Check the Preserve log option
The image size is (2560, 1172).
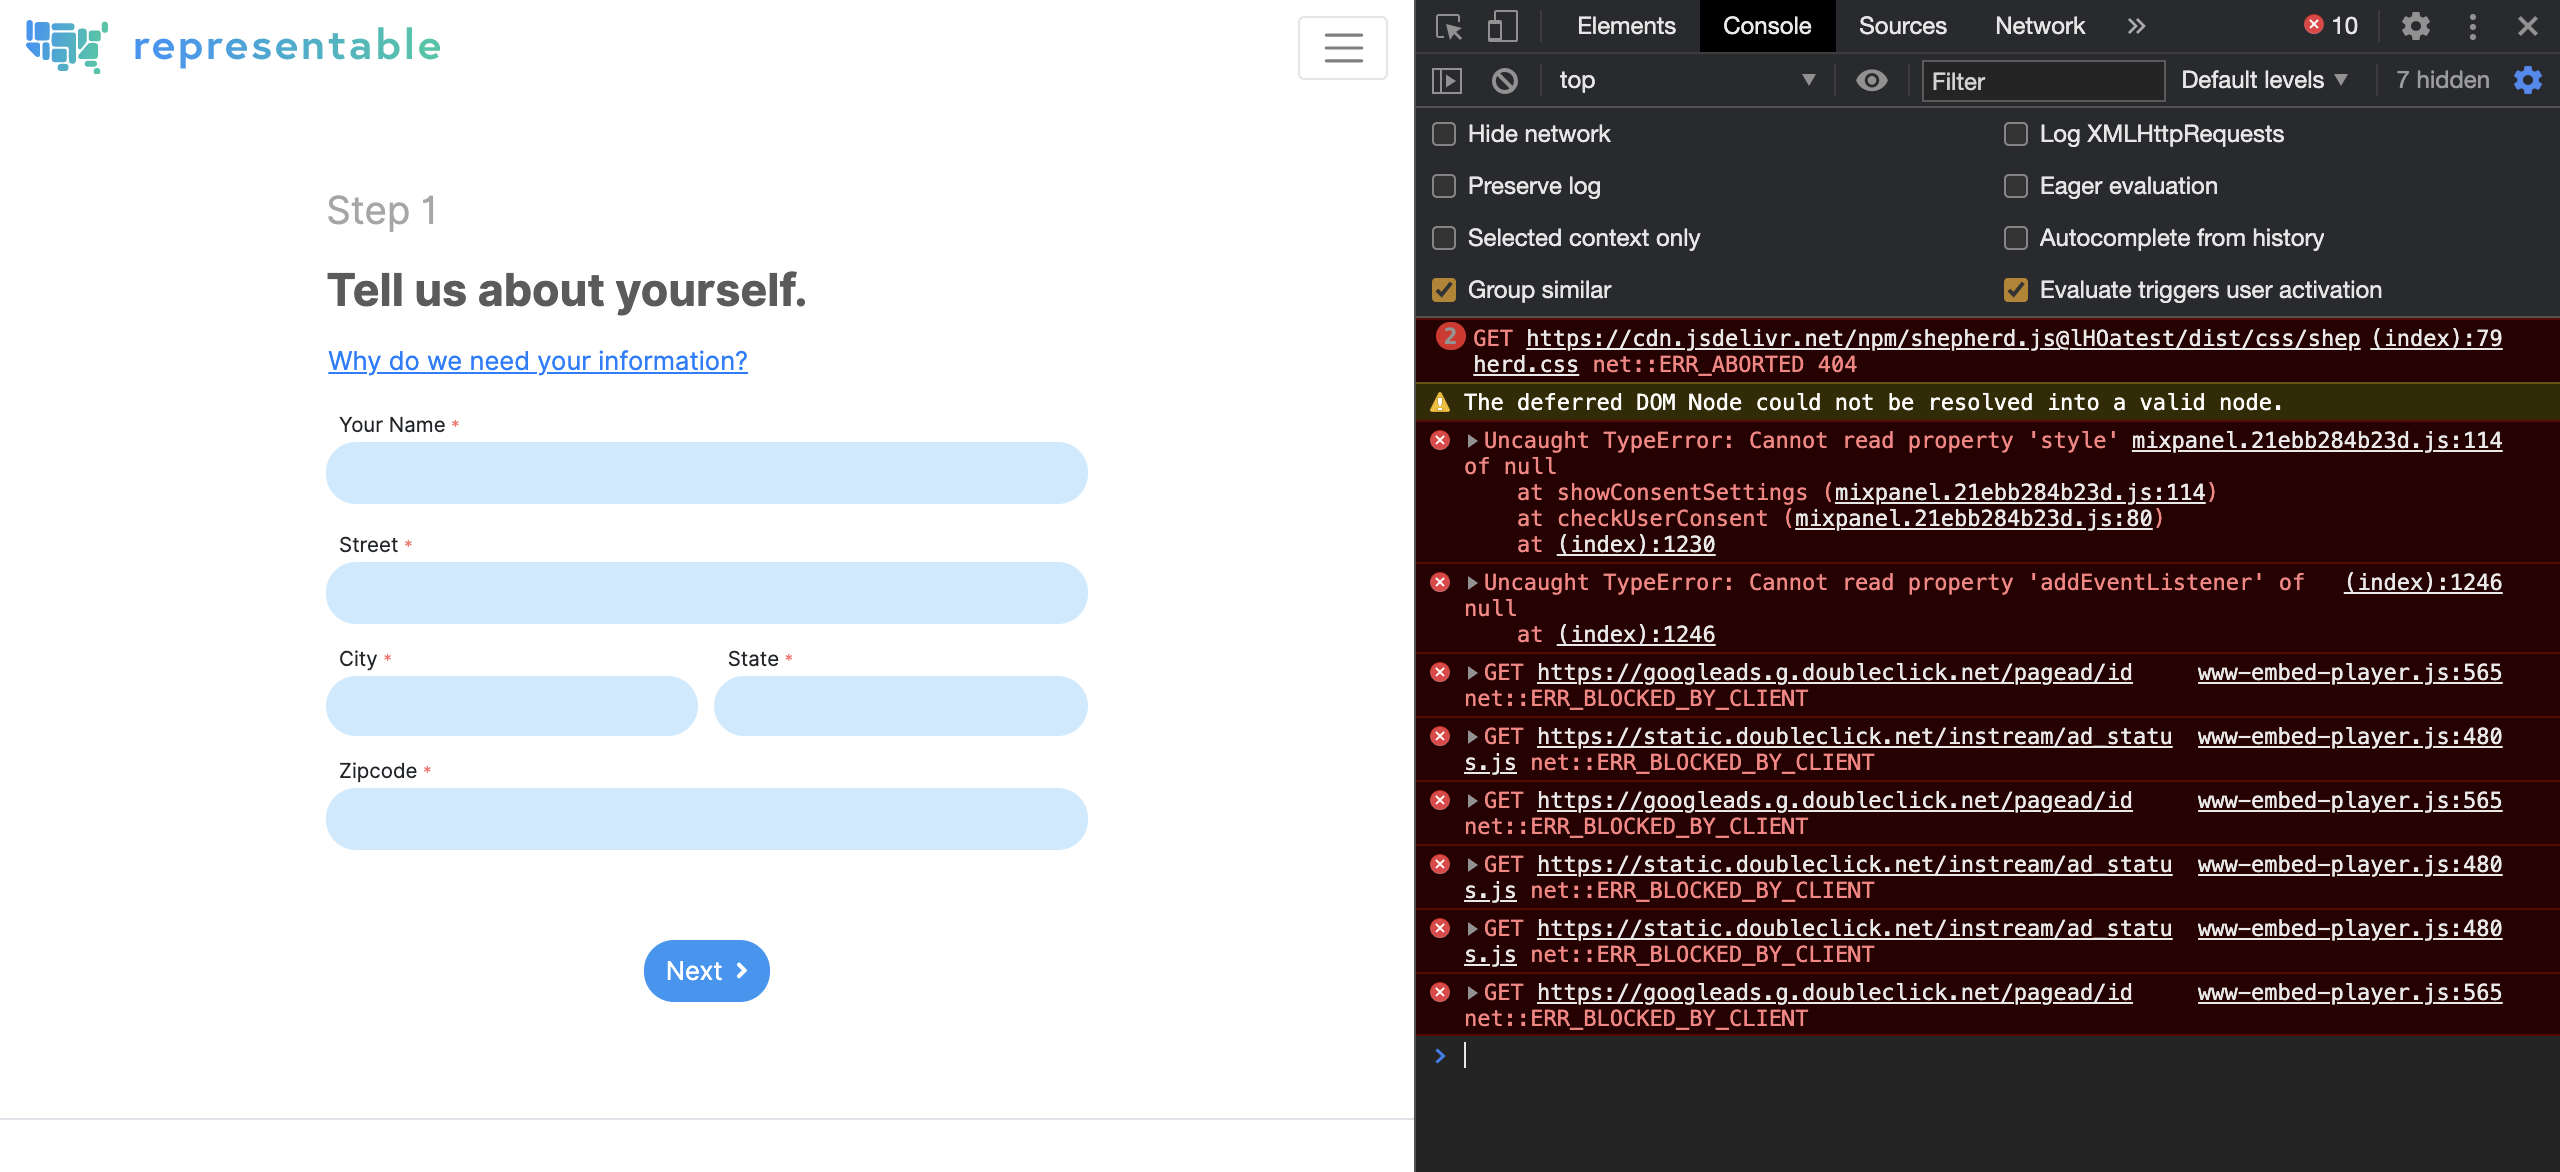(x=1444, y=186)
